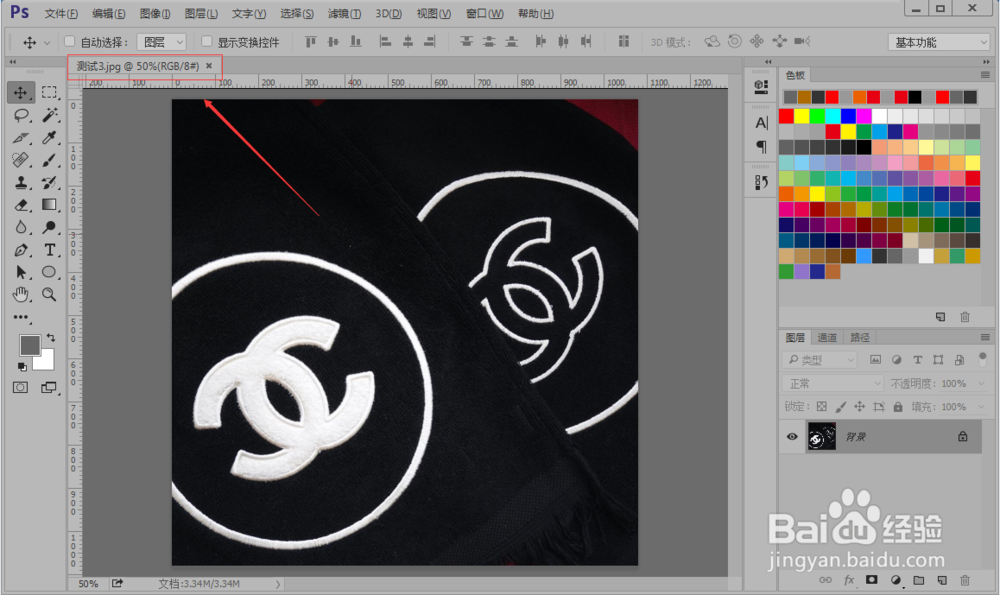This screenshot has width=1000, height=595.
Task: Expand status bar info arrow
Action: click(278, 584)
